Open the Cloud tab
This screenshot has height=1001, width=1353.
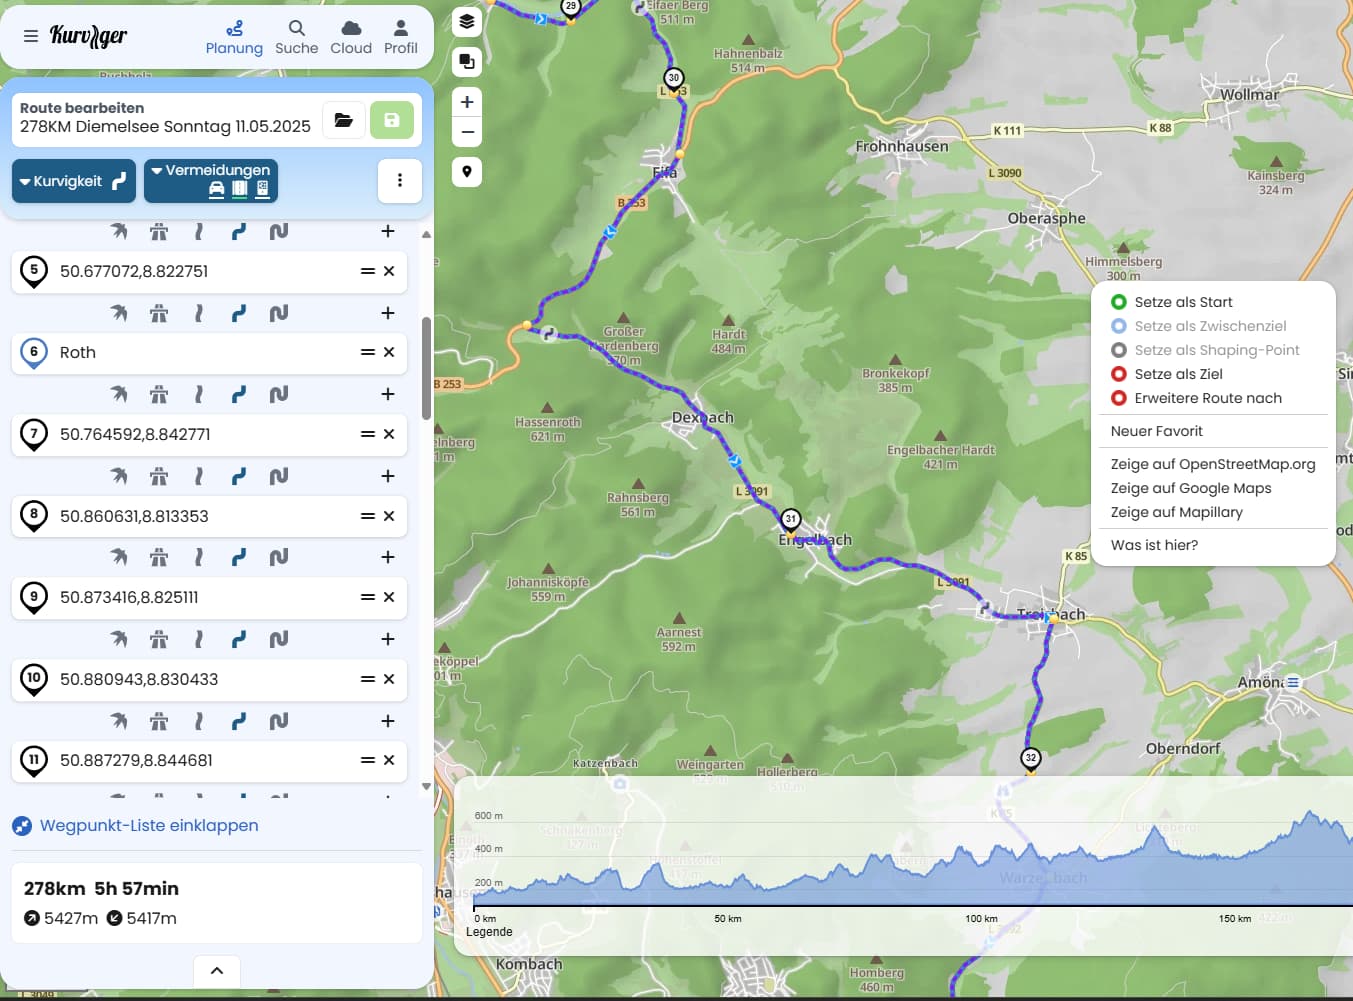click(351, 37)
